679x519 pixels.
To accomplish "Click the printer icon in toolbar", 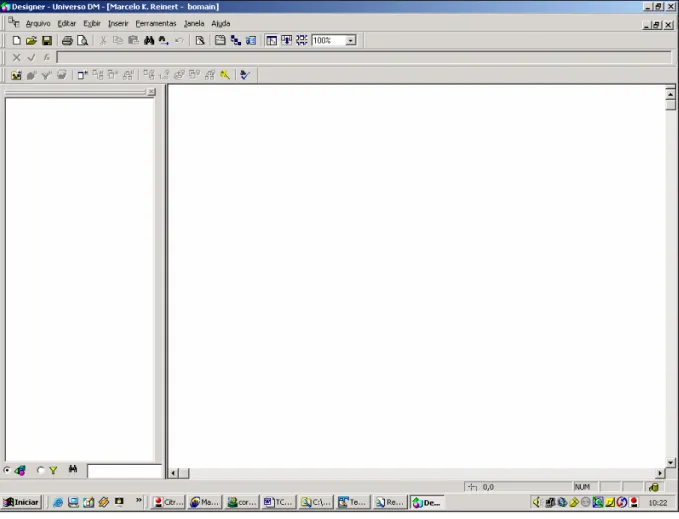I will click(x=67, y=41).
